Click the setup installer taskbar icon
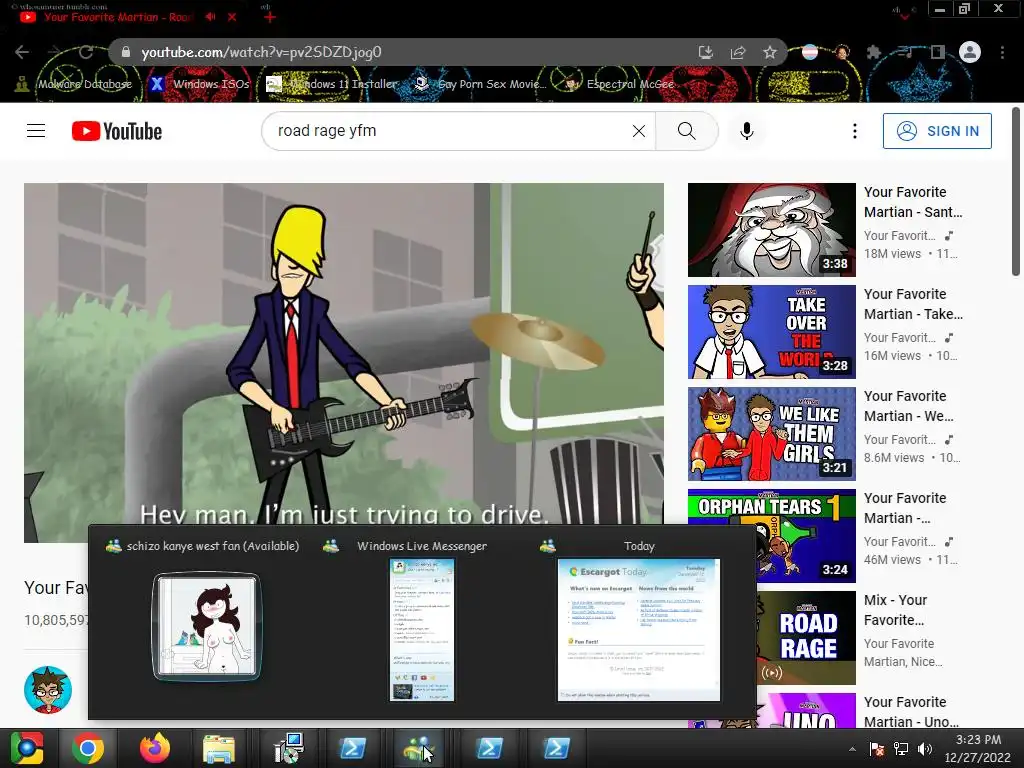 [288, 748]
